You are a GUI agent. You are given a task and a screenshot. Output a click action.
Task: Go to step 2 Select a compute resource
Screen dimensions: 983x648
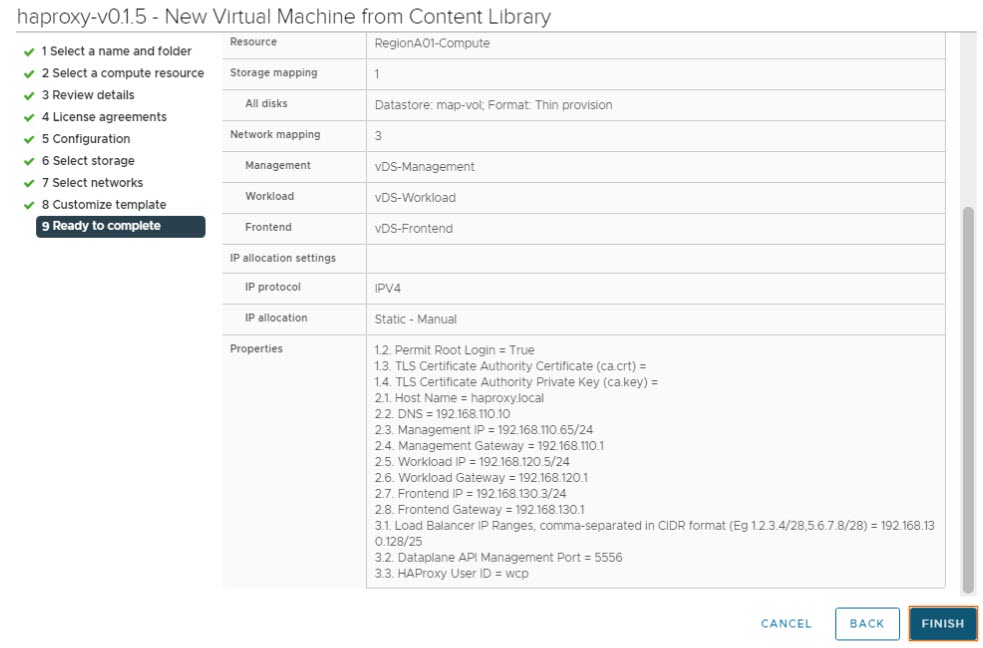[x=122, y=73]
